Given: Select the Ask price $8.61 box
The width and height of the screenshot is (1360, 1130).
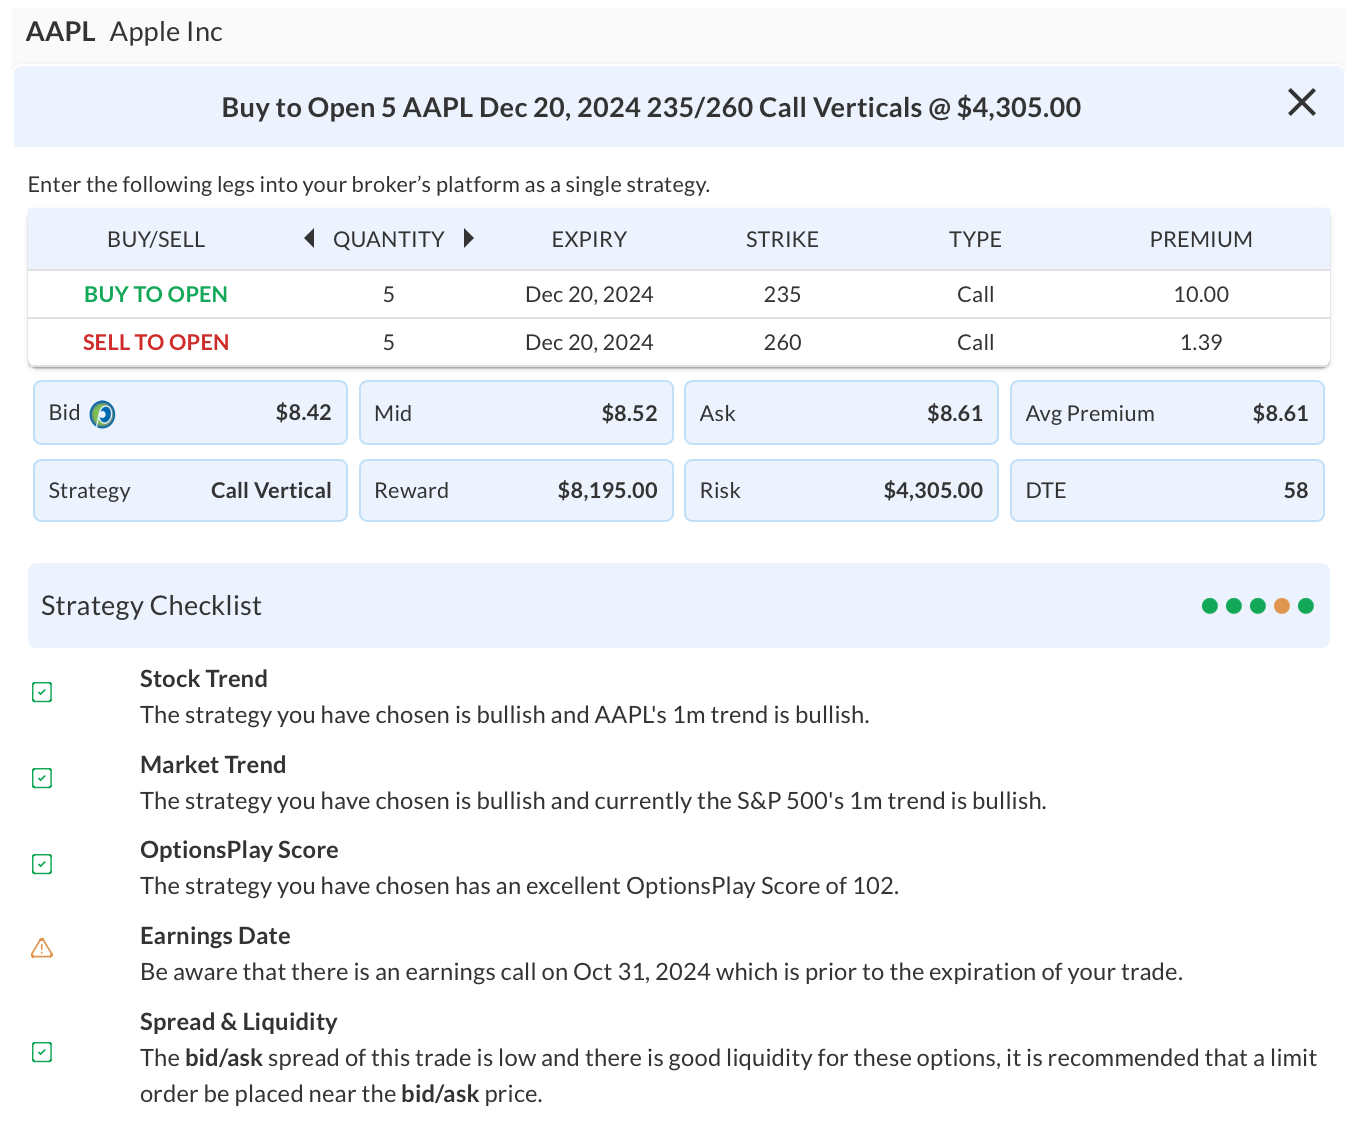Looking at the screenshot, I should click(x=841, y=413).
